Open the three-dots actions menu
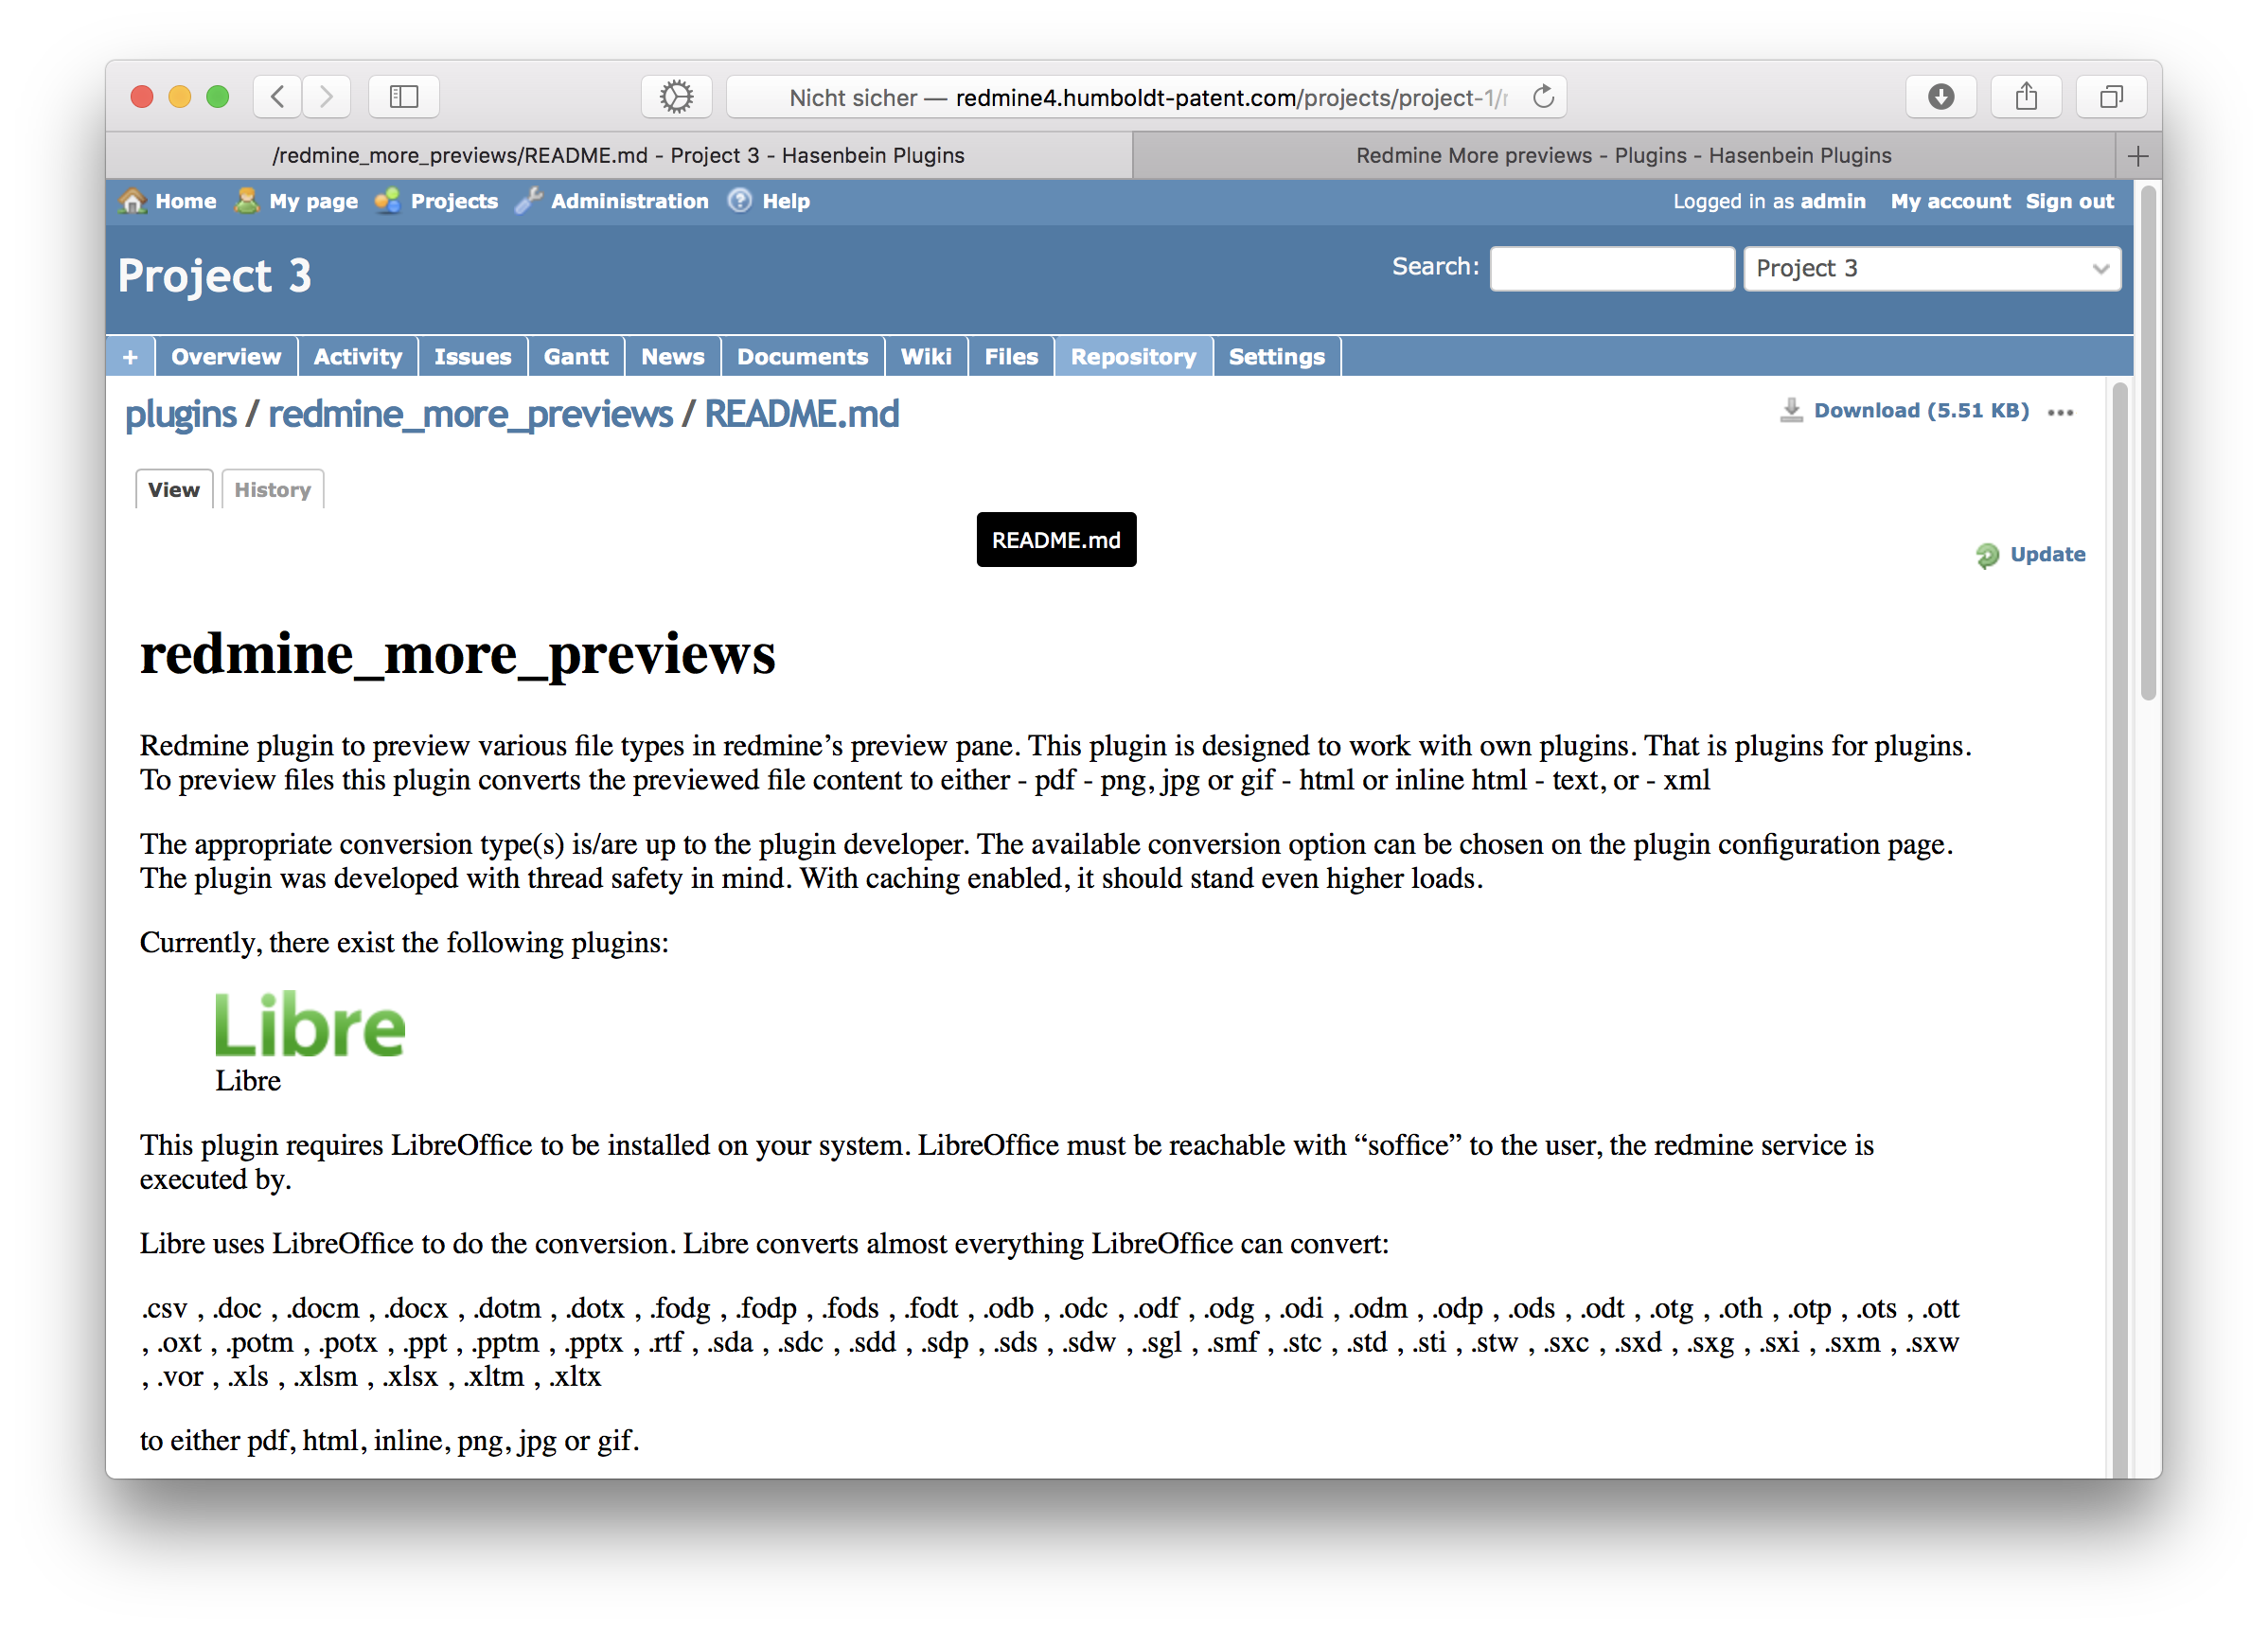The image size is (2268, 1630). (2060, 412)
